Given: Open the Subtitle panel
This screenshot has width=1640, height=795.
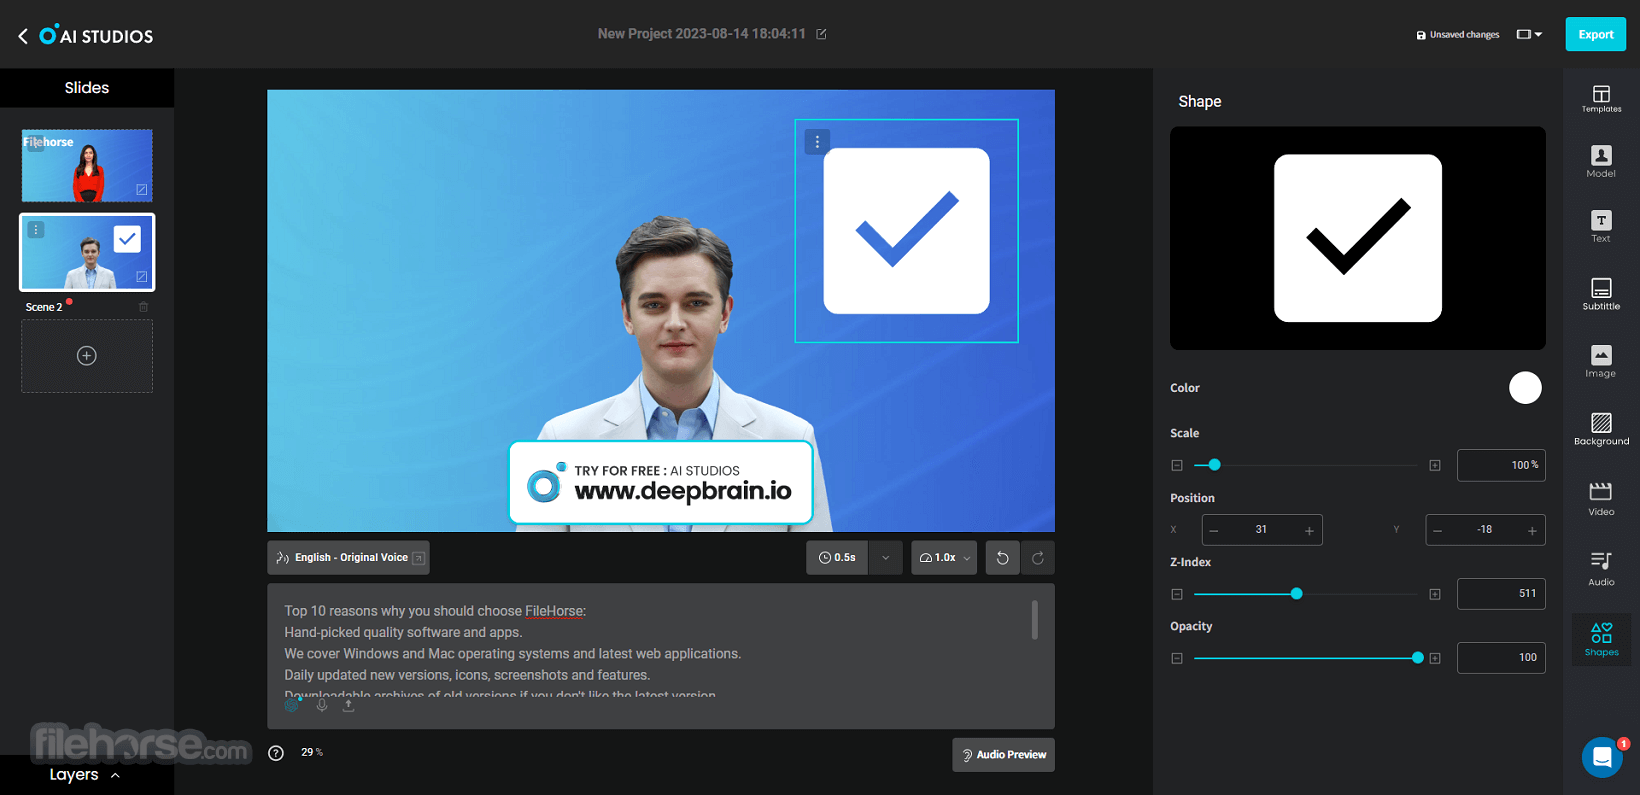Looking at the screenshot, I should pyautogui.click(x=1601, y=294).
